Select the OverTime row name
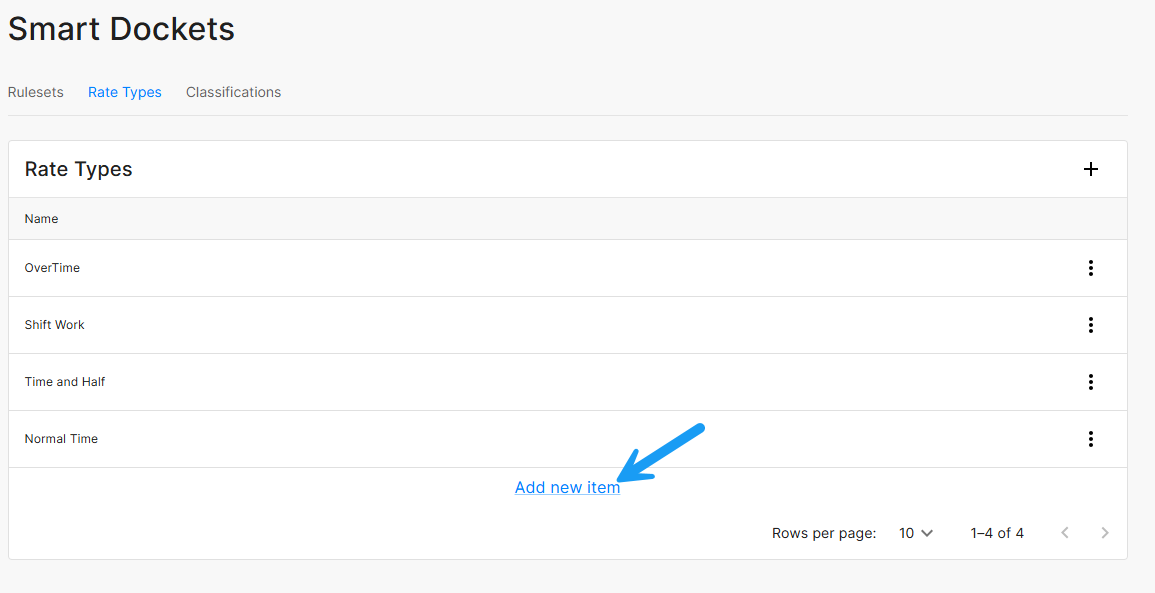The height and width of the screenshot is (593, 1155). point(52,268)
